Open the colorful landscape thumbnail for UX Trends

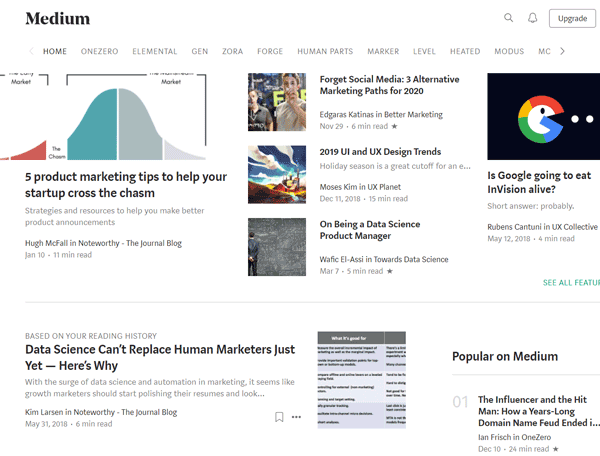277,174
